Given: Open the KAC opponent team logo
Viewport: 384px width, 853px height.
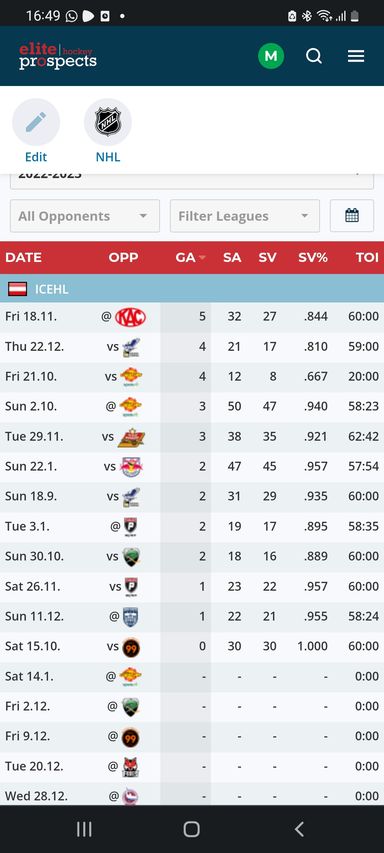Looking at the screenshot, I should (x=130, y=317).
